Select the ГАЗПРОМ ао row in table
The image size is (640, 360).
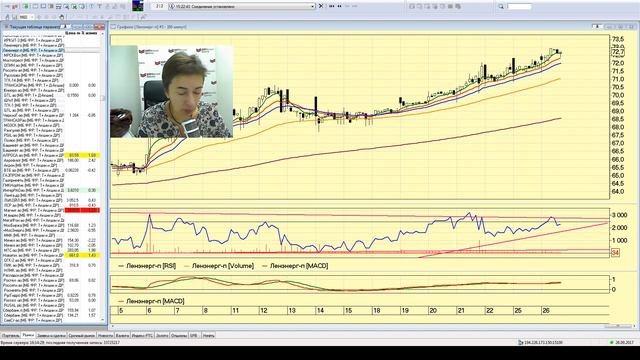click(x=51, y=175)
